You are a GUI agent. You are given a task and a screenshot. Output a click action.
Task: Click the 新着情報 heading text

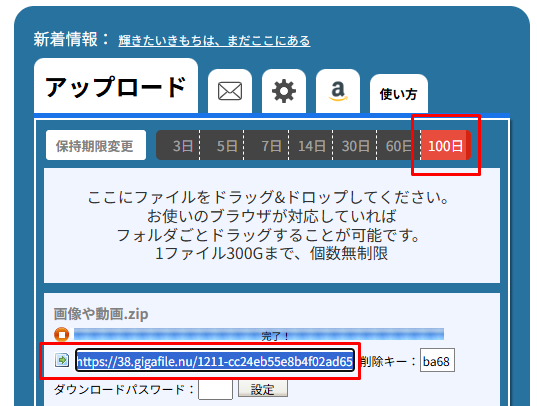pyautogui.click(x=71, y=39)
